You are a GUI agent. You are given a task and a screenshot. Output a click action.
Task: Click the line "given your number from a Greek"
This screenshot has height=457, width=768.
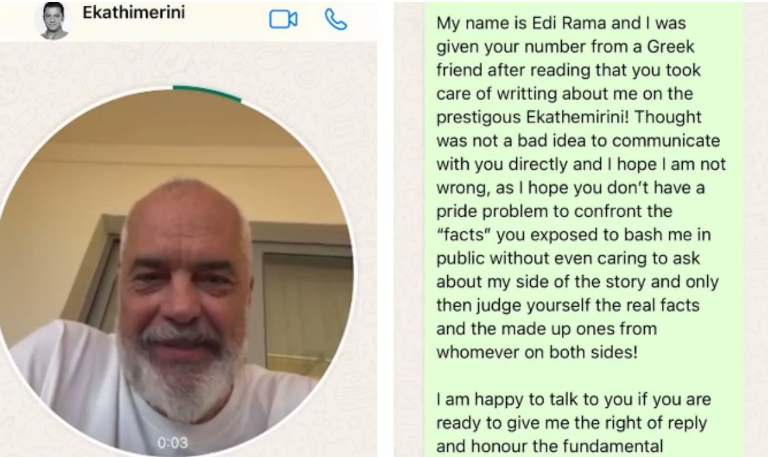point(565,47)
